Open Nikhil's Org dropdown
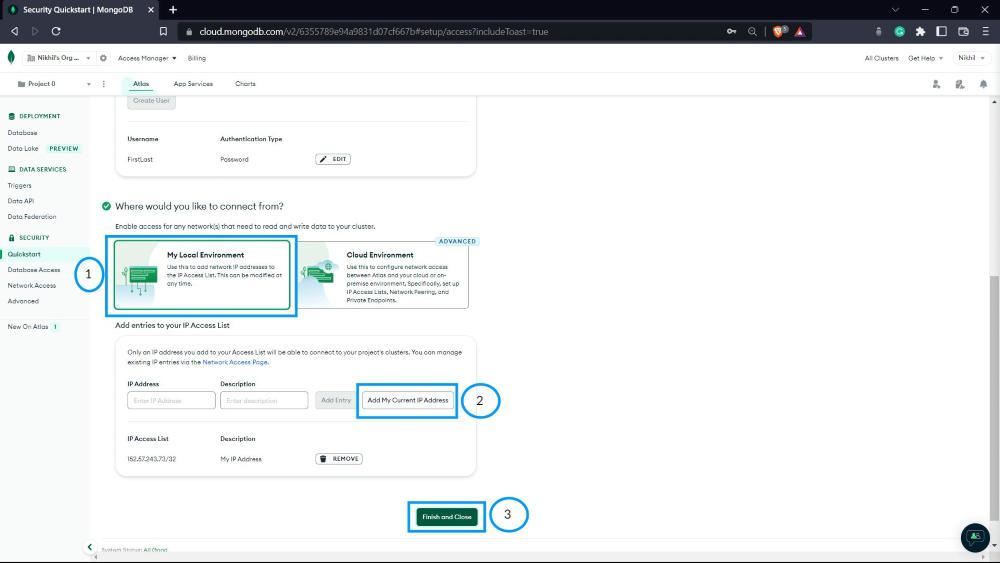Image resolution: width=1000 pixels, height=563 pixels. click(x=59, y=58)
